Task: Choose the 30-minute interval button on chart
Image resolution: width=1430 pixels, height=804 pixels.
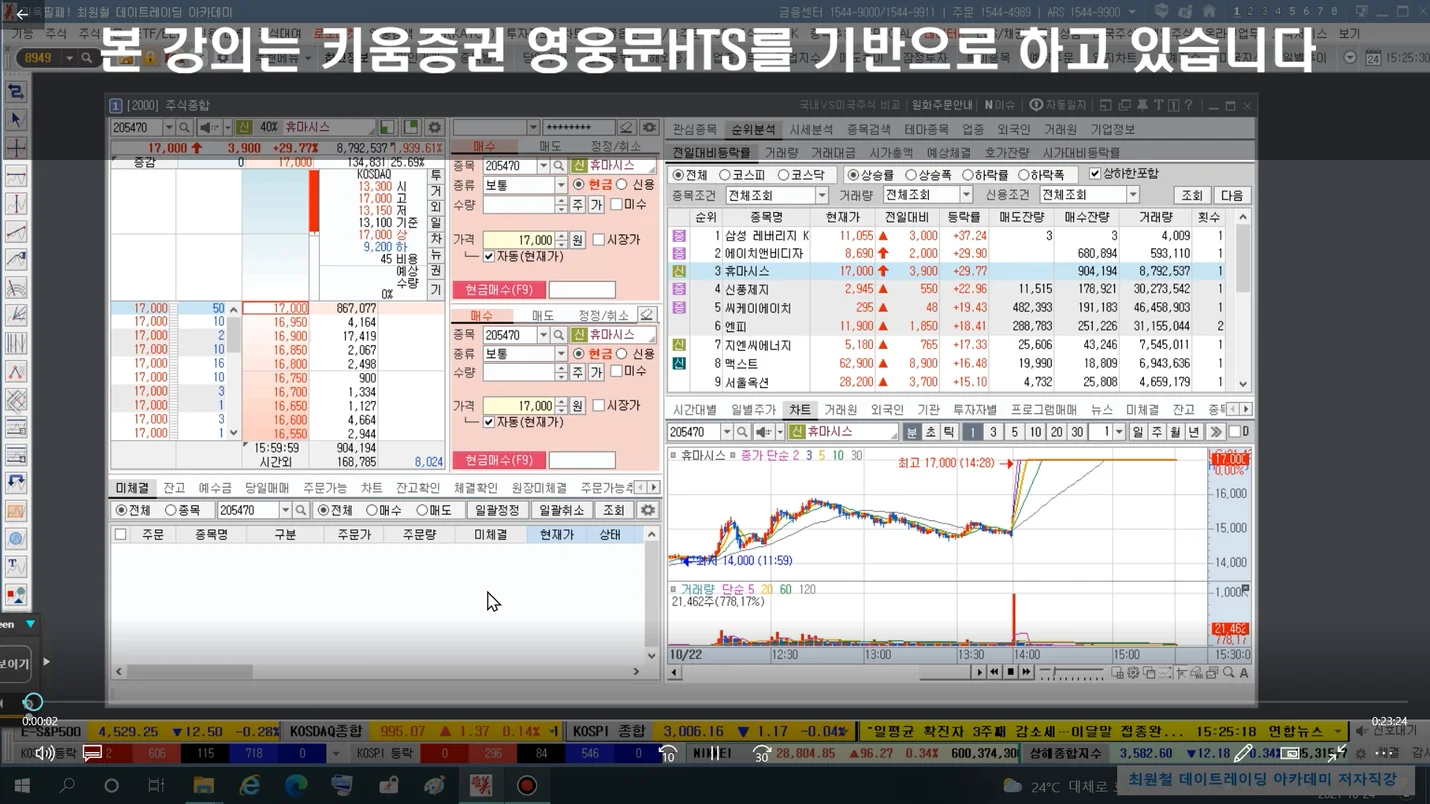Action: [1077, 432]
